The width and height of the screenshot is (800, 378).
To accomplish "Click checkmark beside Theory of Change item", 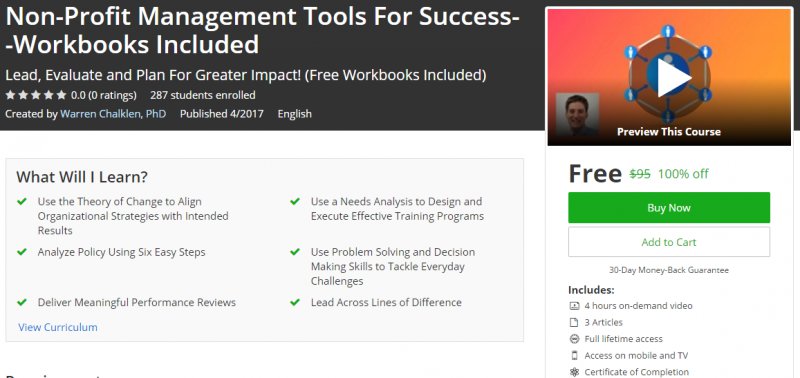I will [22, 201].
